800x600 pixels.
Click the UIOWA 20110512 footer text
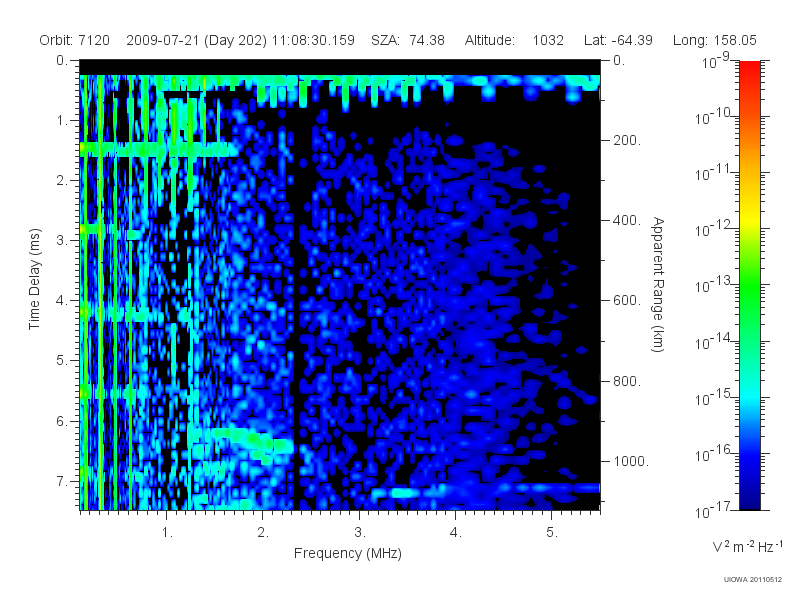(753, 580)
